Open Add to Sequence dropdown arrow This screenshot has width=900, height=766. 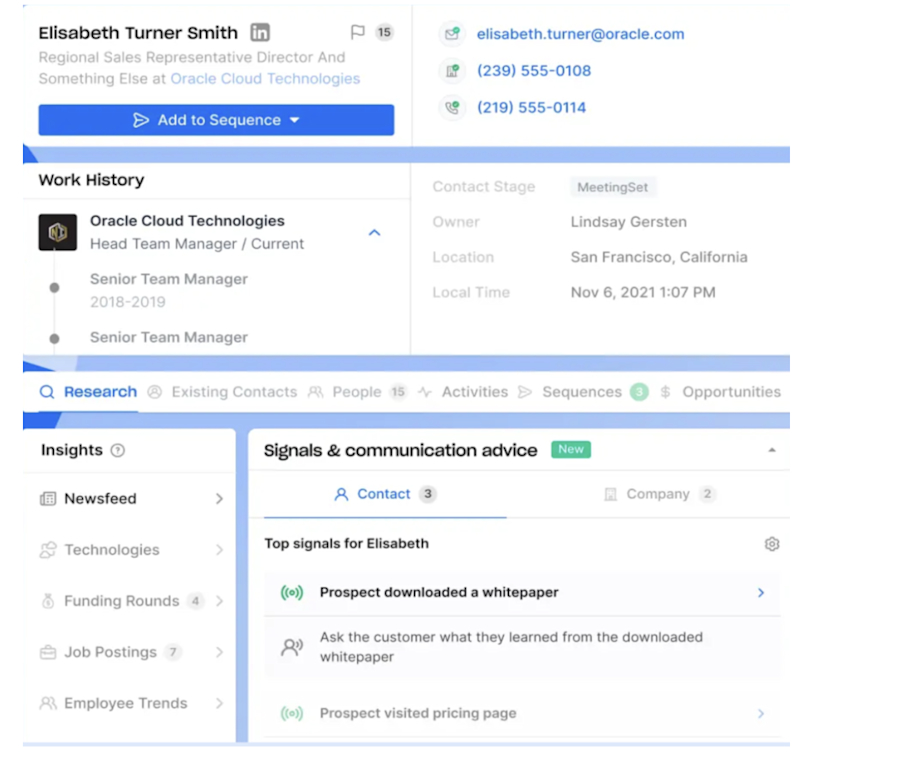[x=295, y=120]
